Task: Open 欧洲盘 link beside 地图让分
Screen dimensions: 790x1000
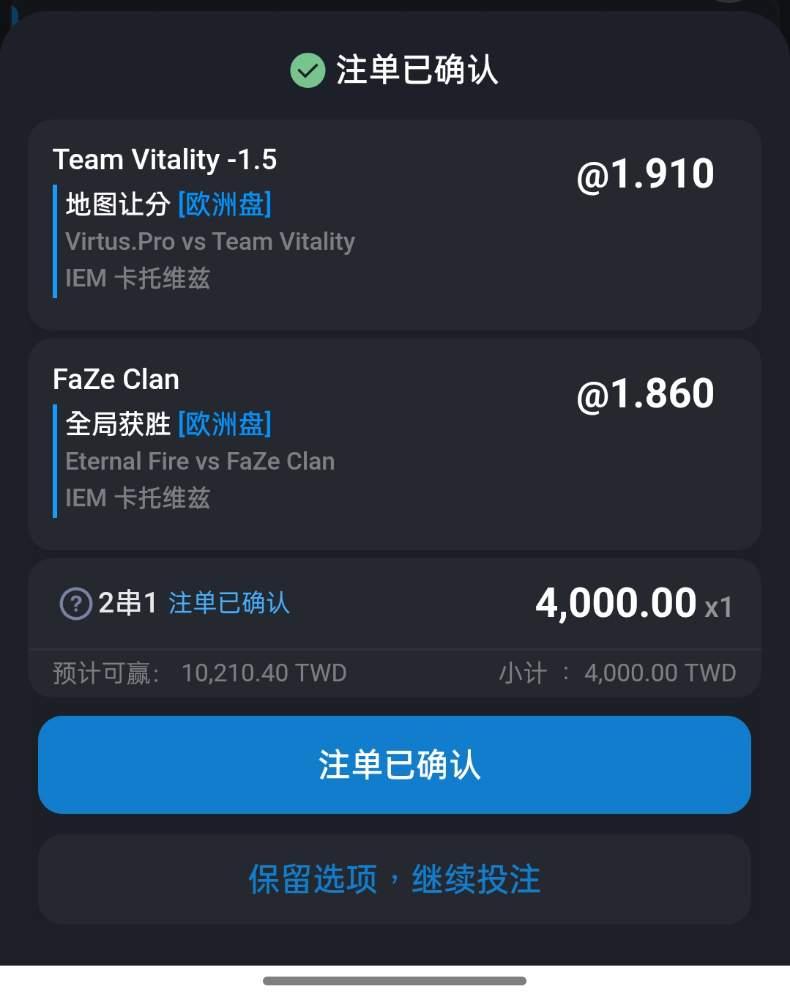Action: pos(224,205)
